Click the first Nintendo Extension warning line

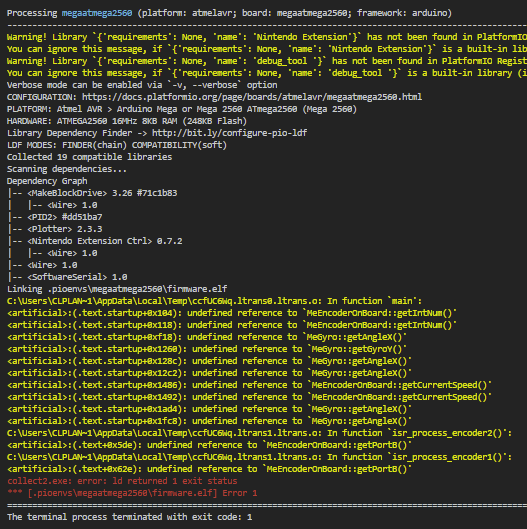[267, 37]
